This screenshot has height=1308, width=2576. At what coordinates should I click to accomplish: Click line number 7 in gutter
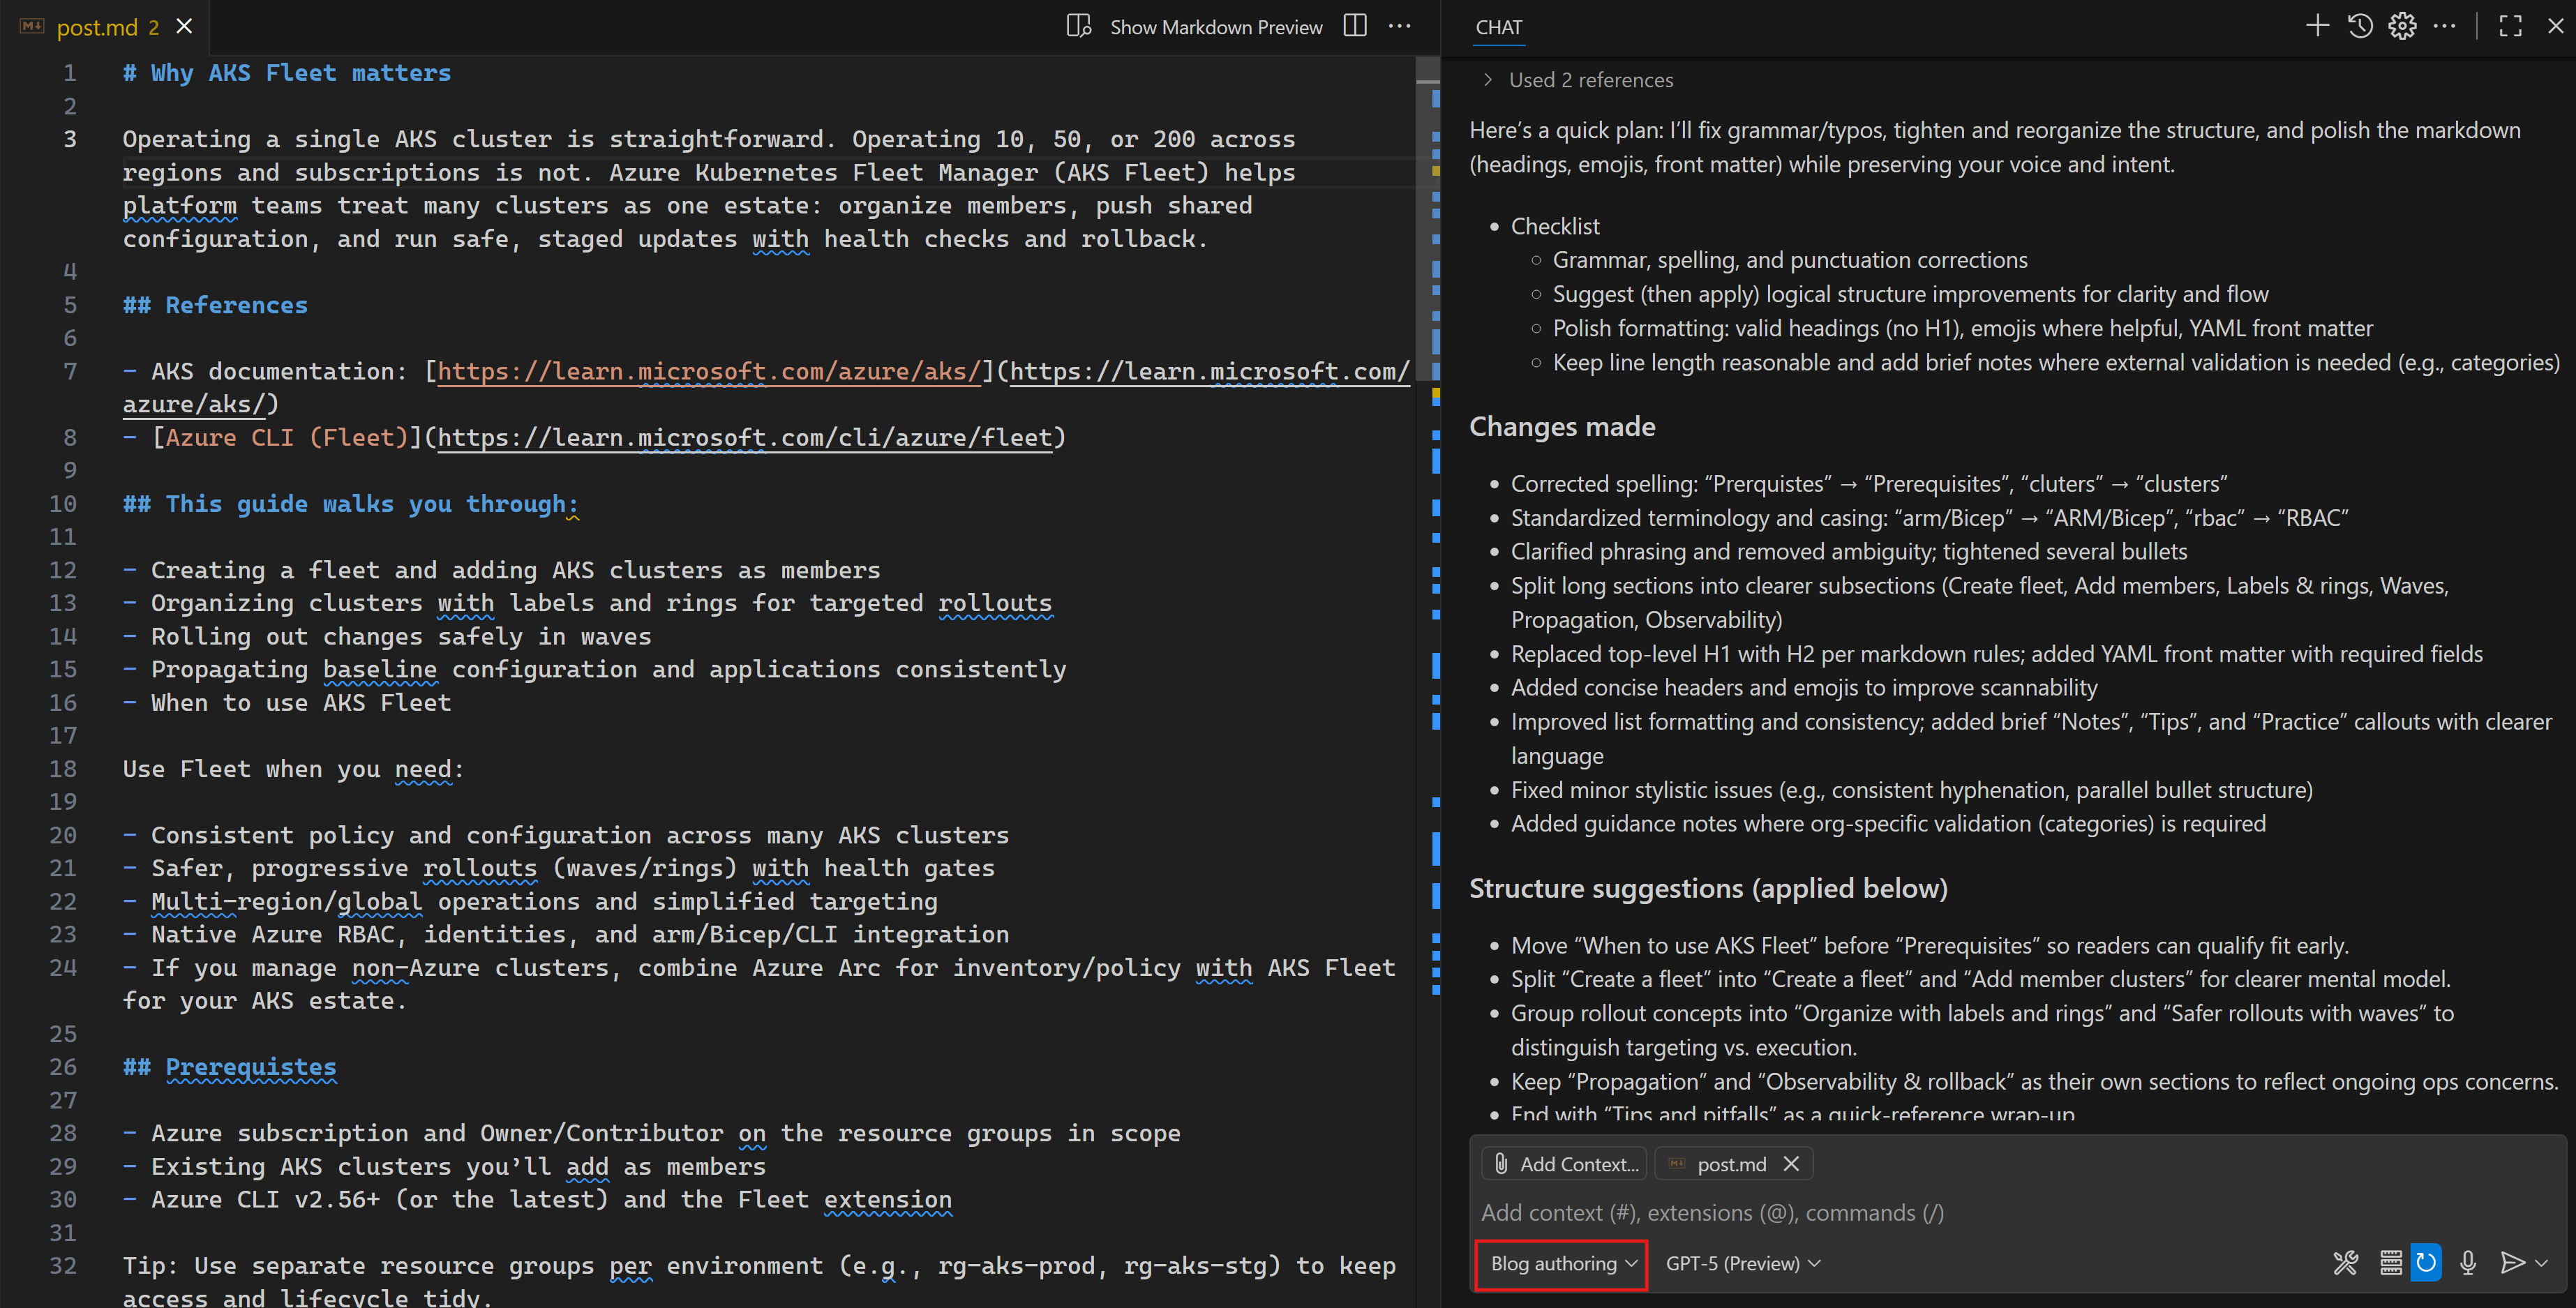(x=70, y=372)
